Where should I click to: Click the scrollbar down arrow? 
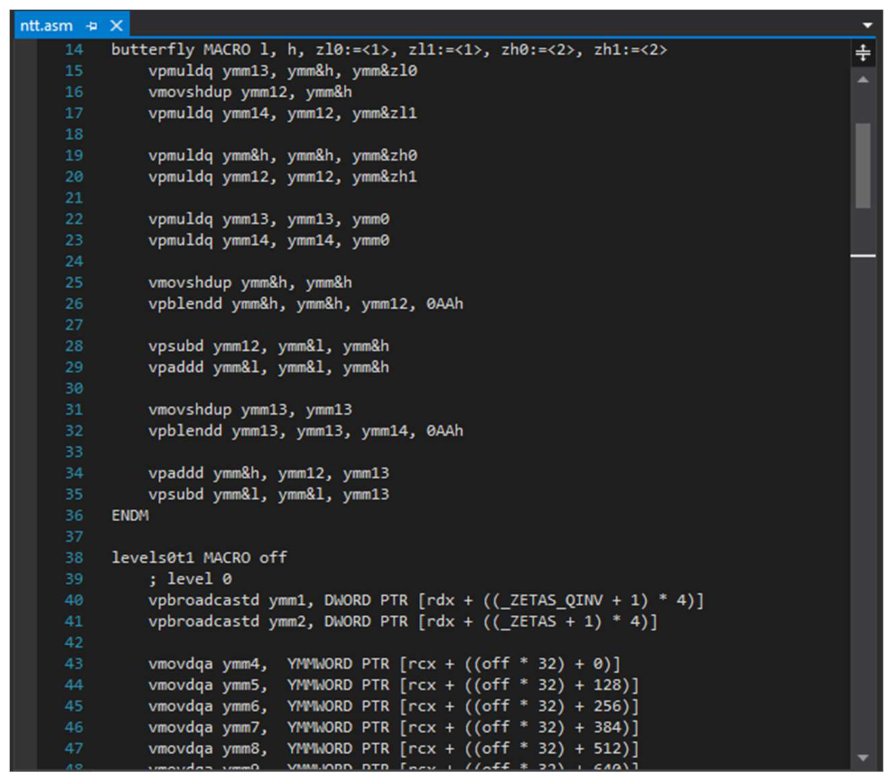(863, 757)
